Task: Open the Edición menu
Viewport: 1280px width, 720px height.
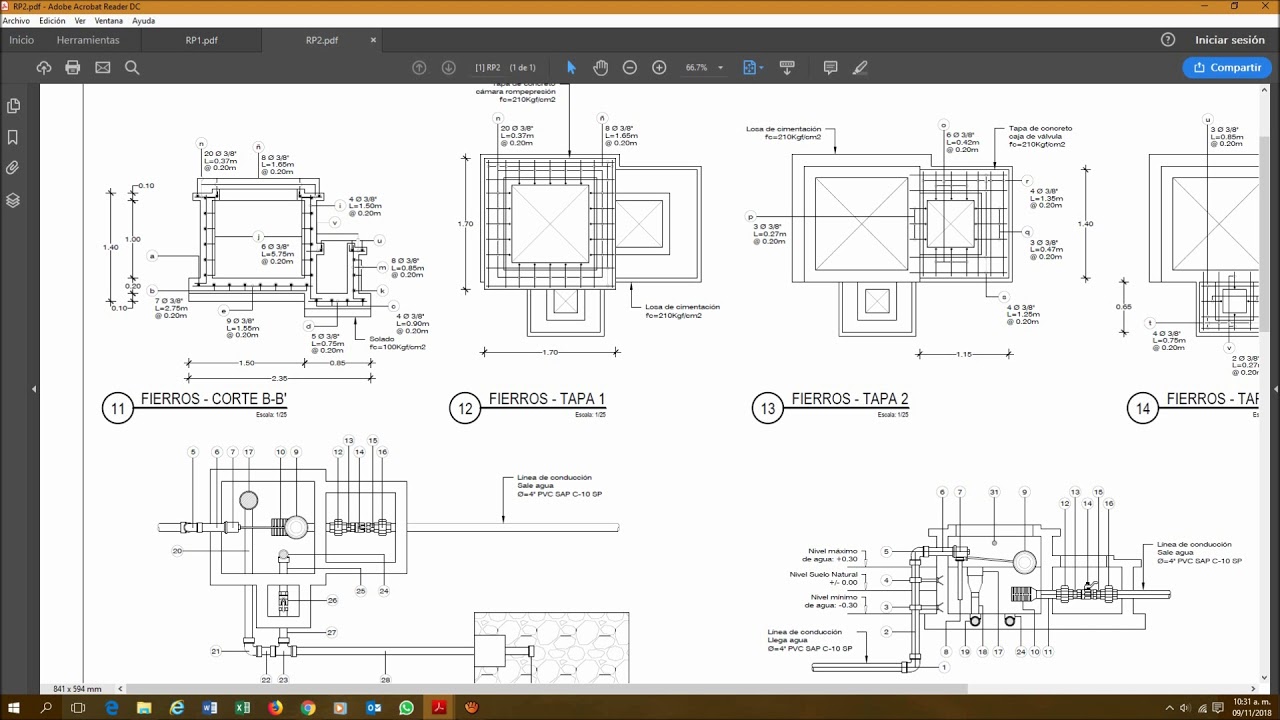Action: 52,20
